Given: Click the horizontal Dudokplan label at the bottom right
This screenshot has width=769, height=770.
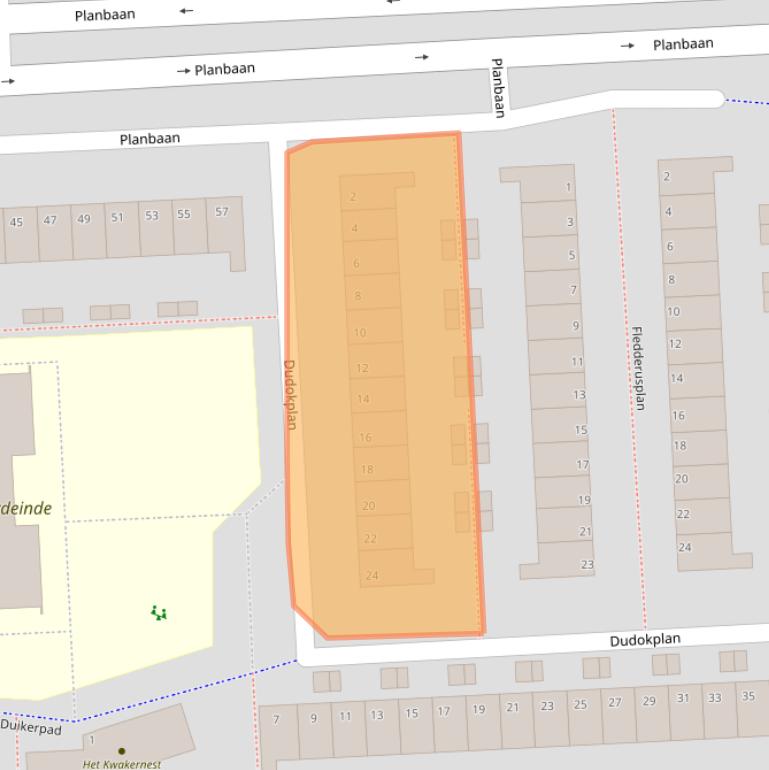Looking at the screenshot, I should coord(645,640).
